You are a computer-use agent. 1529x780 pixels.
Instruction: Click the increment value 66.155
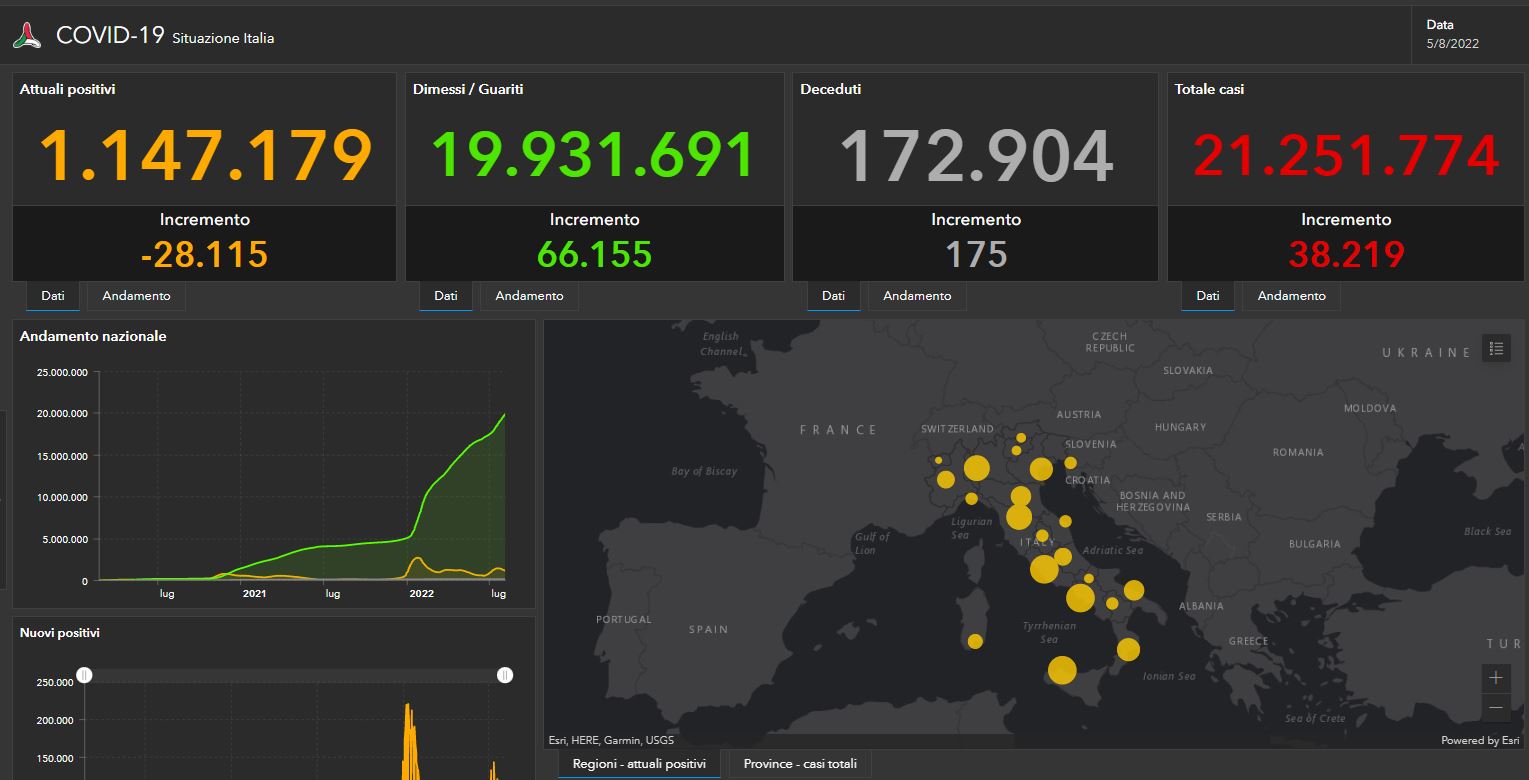click(594, 255)
